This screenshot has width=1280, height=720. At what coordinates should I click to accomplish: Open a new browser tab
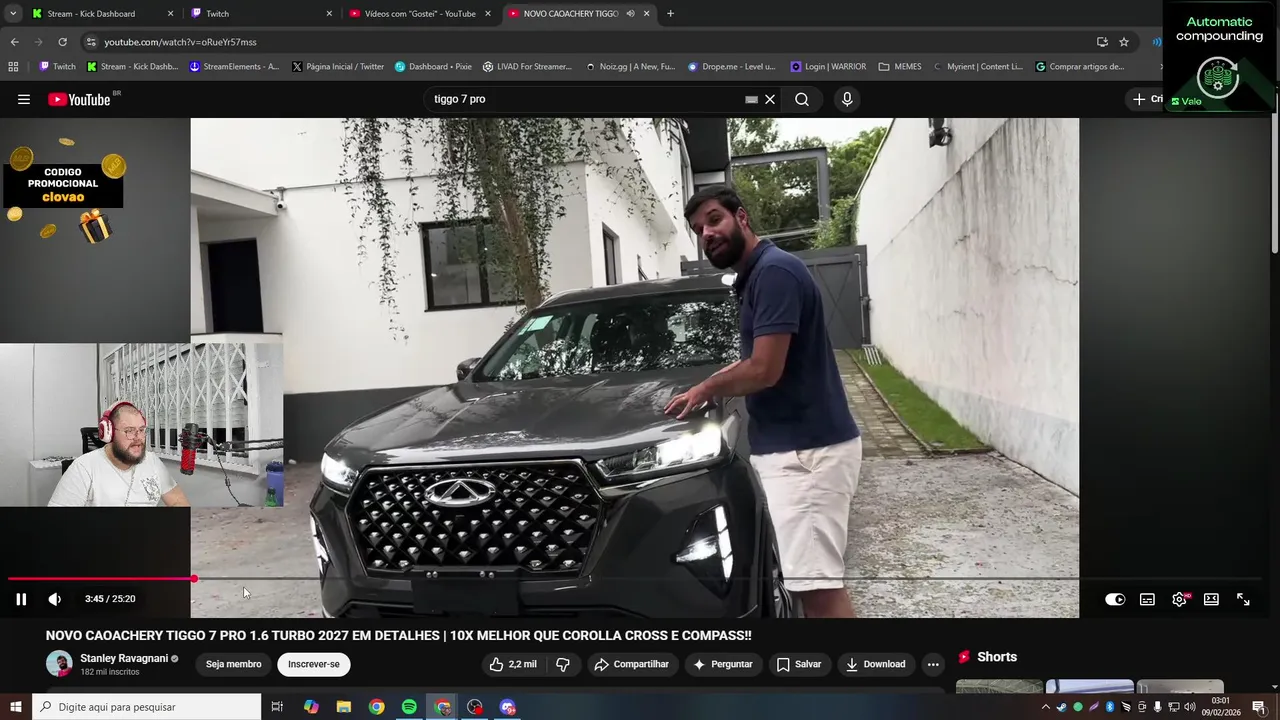(670, 14)
